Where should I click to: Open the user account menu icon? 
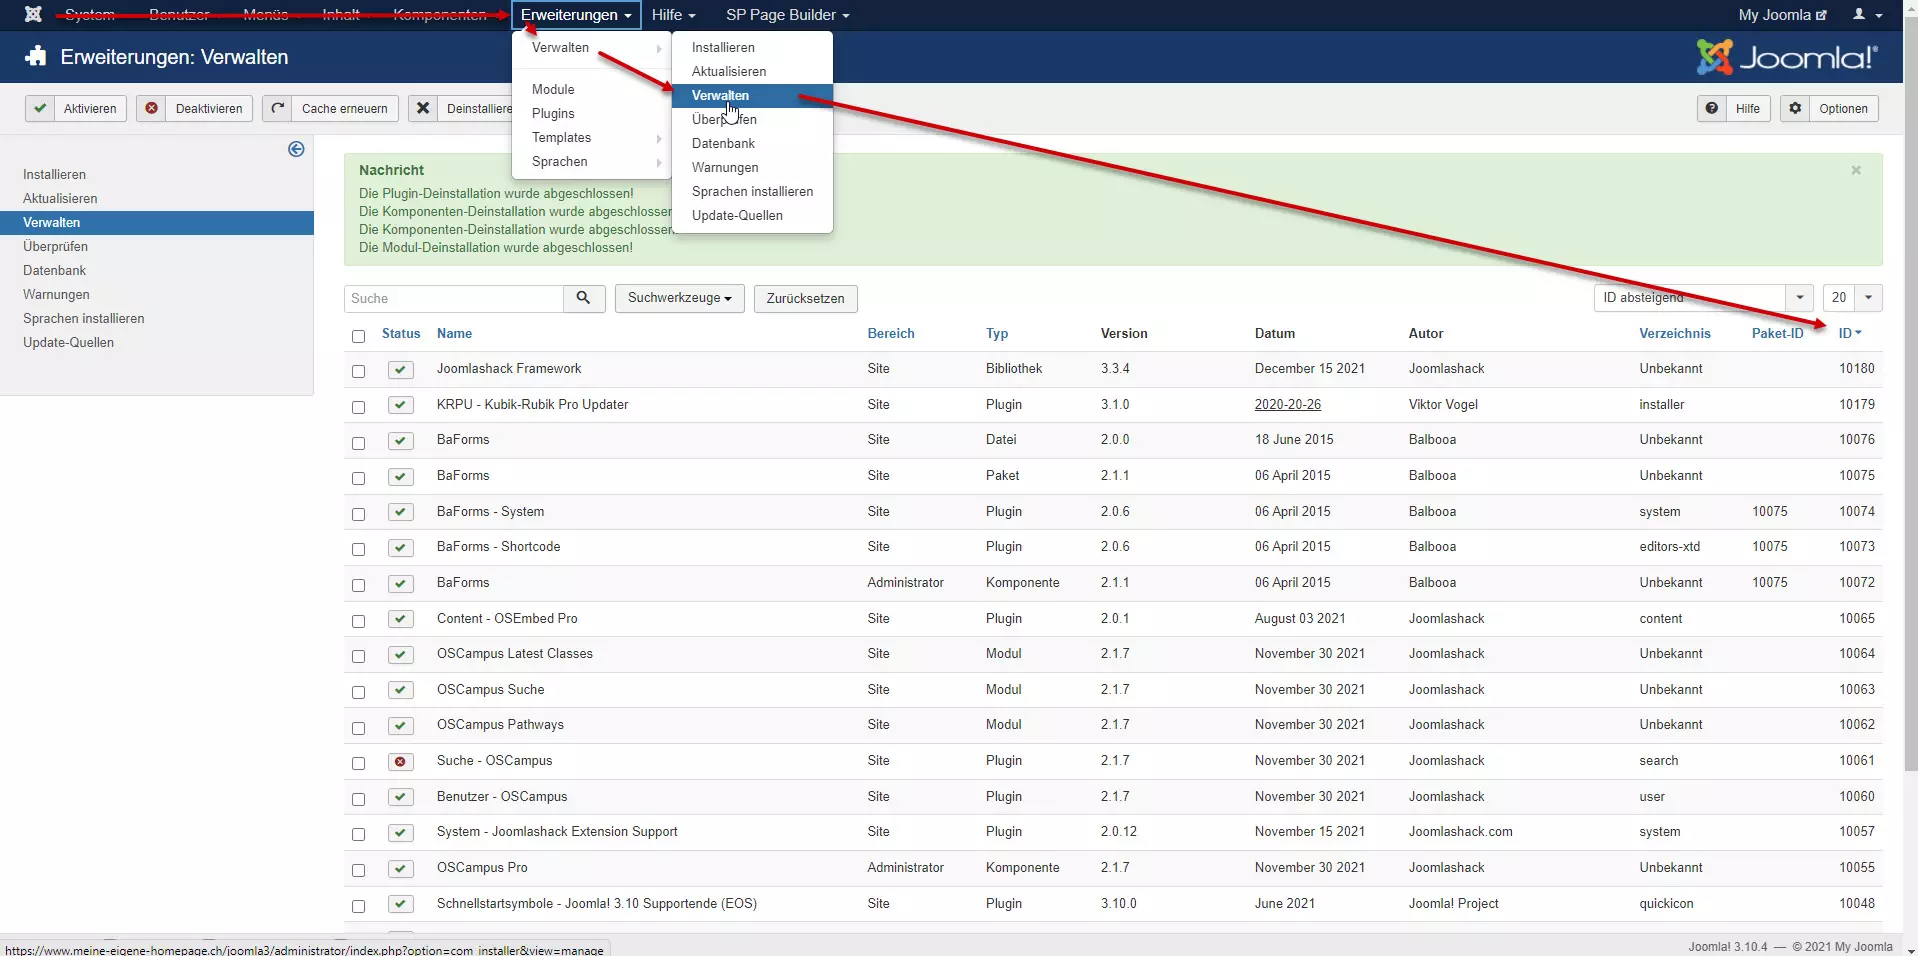[1866, 14]
